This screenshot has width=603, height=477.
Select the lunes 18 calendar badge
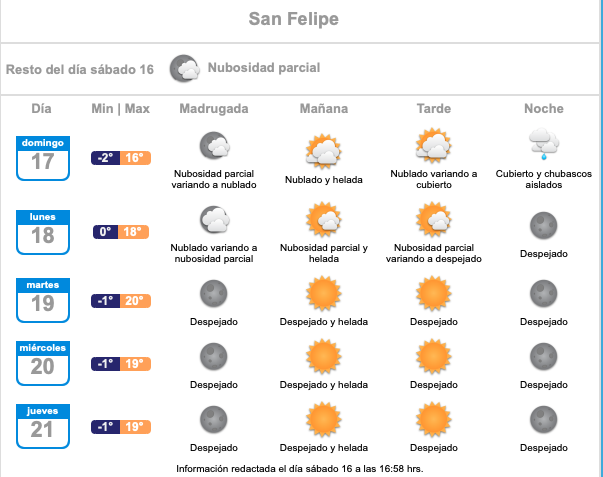click(43, 232)
